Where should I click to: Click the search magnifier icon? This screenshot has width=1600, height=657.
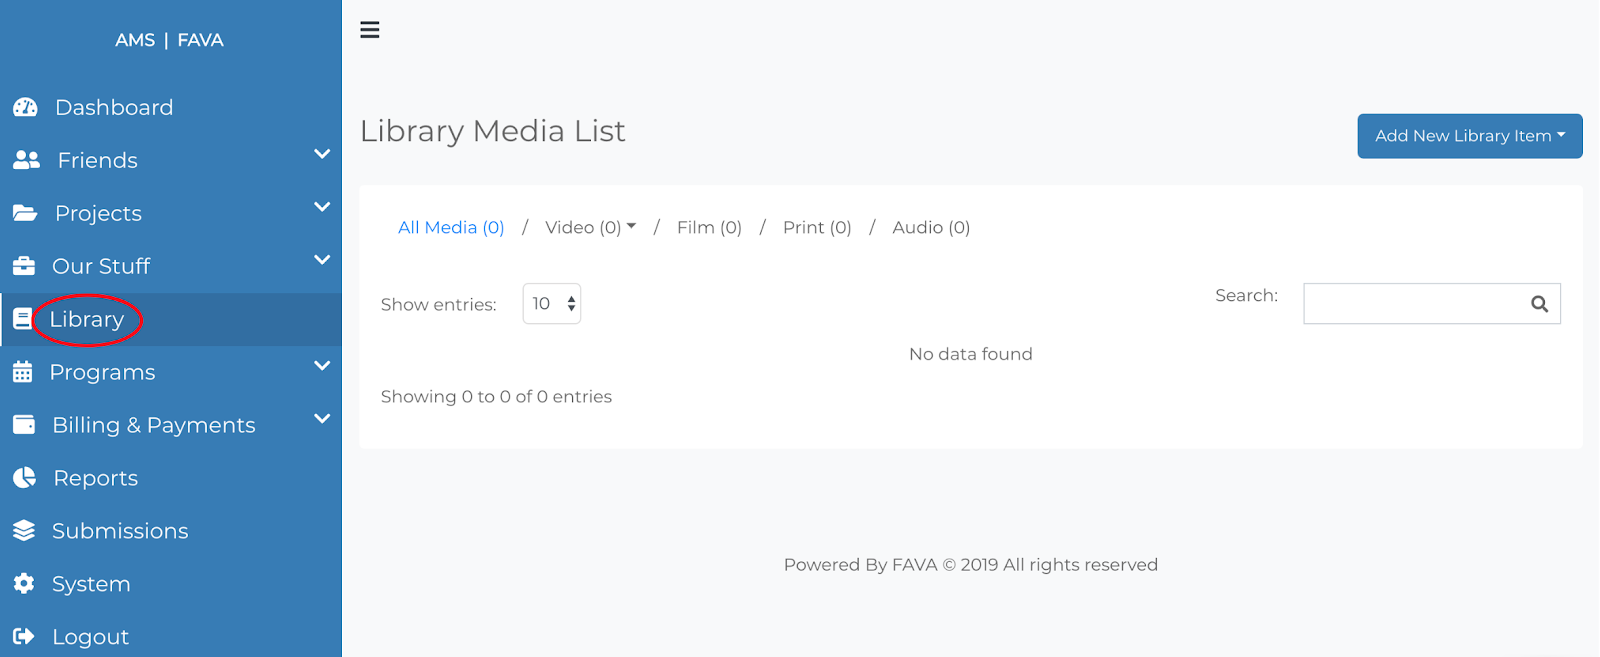point(1539,304)
